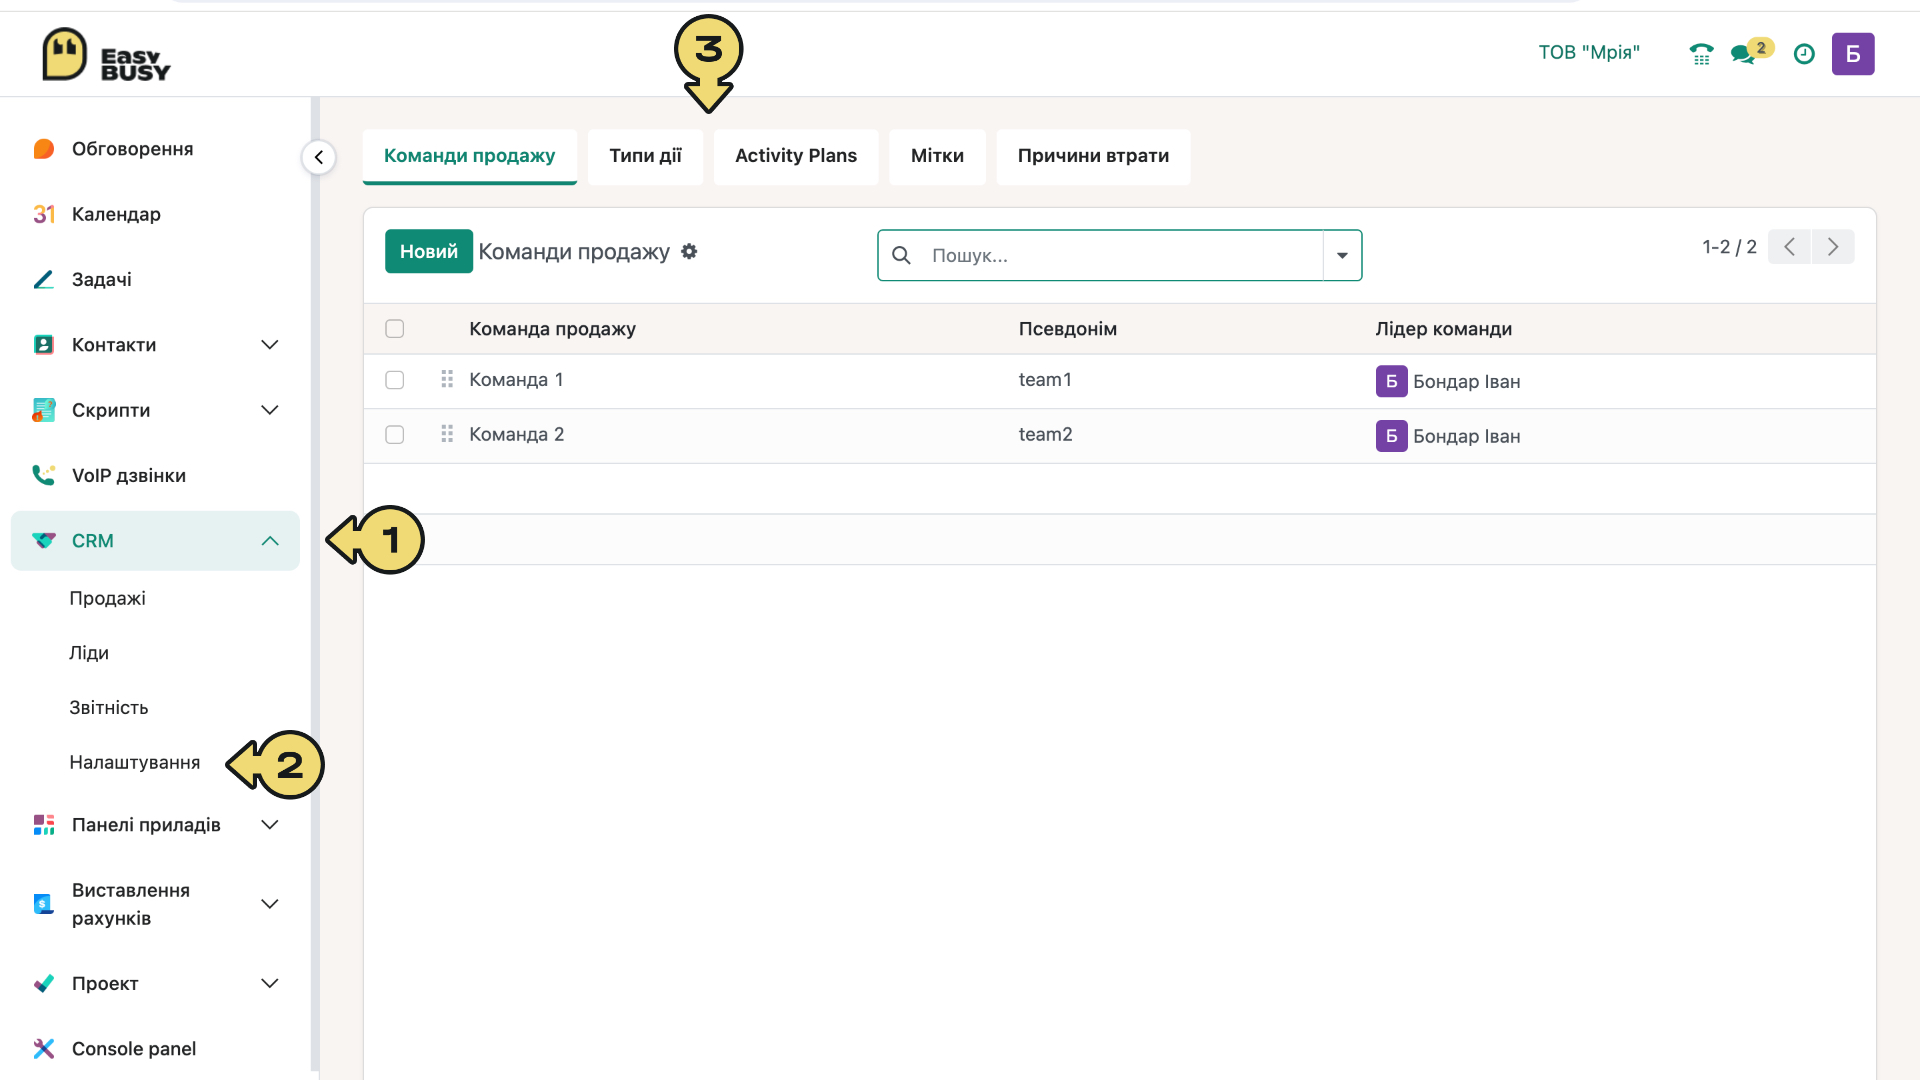Click the Виставлення рахунків invoice icon
The height and width of the screenshot is (1080, 1920).
click(x=44, y=904)
